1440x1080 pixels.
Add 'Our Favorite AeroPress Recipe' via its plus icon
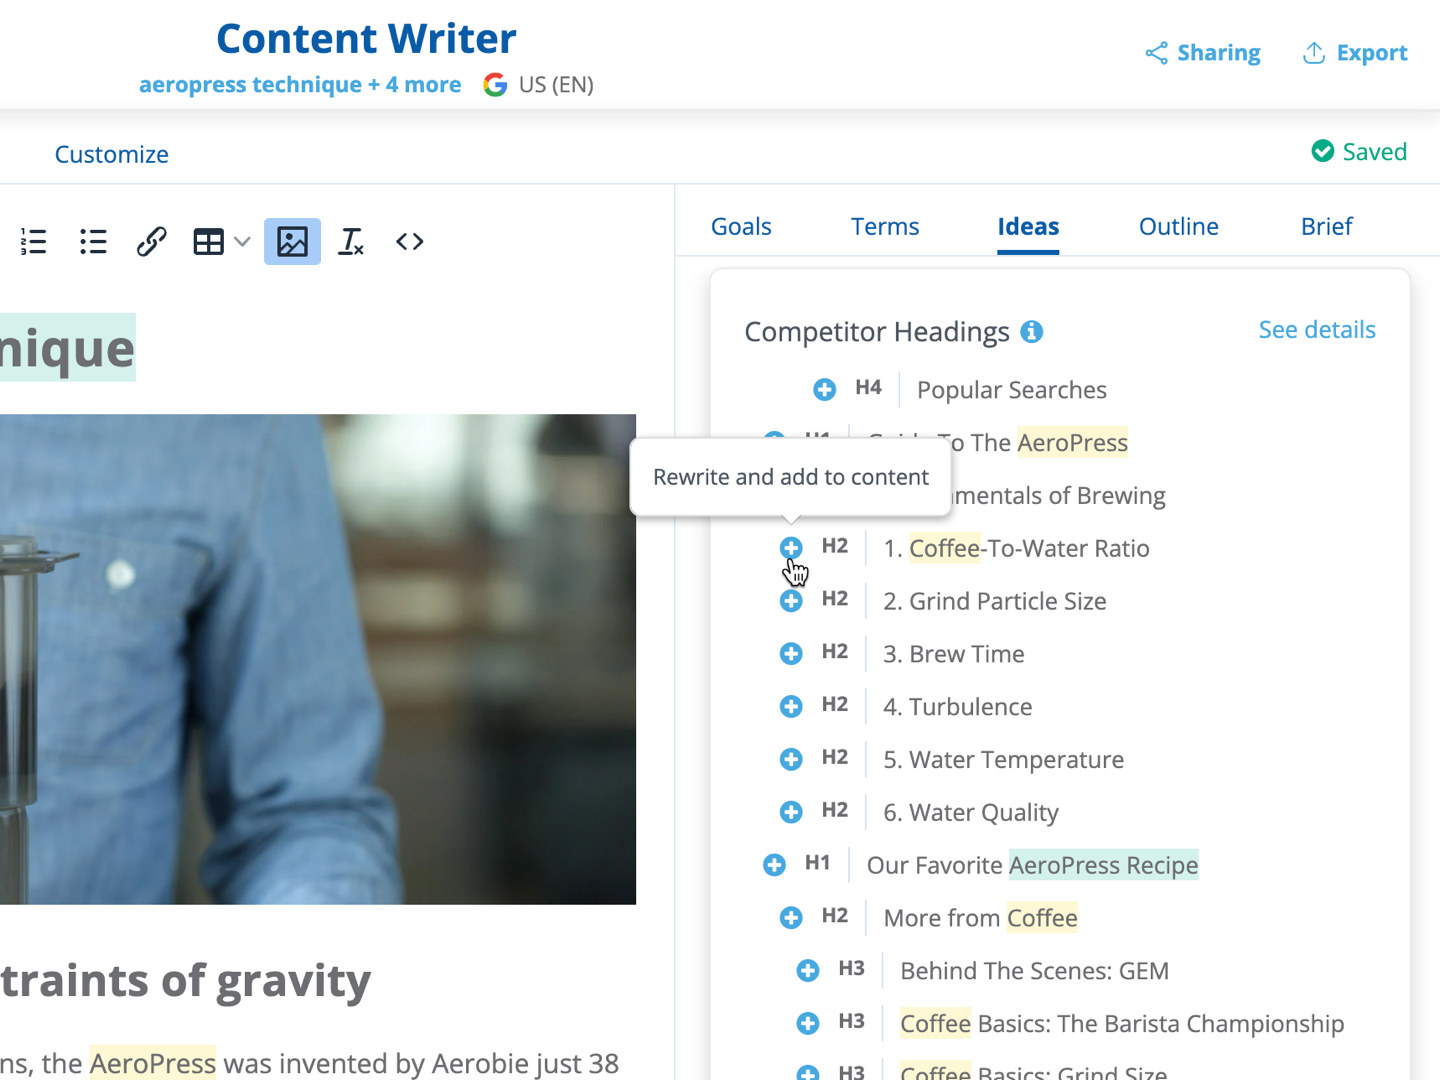click(774, 864)
